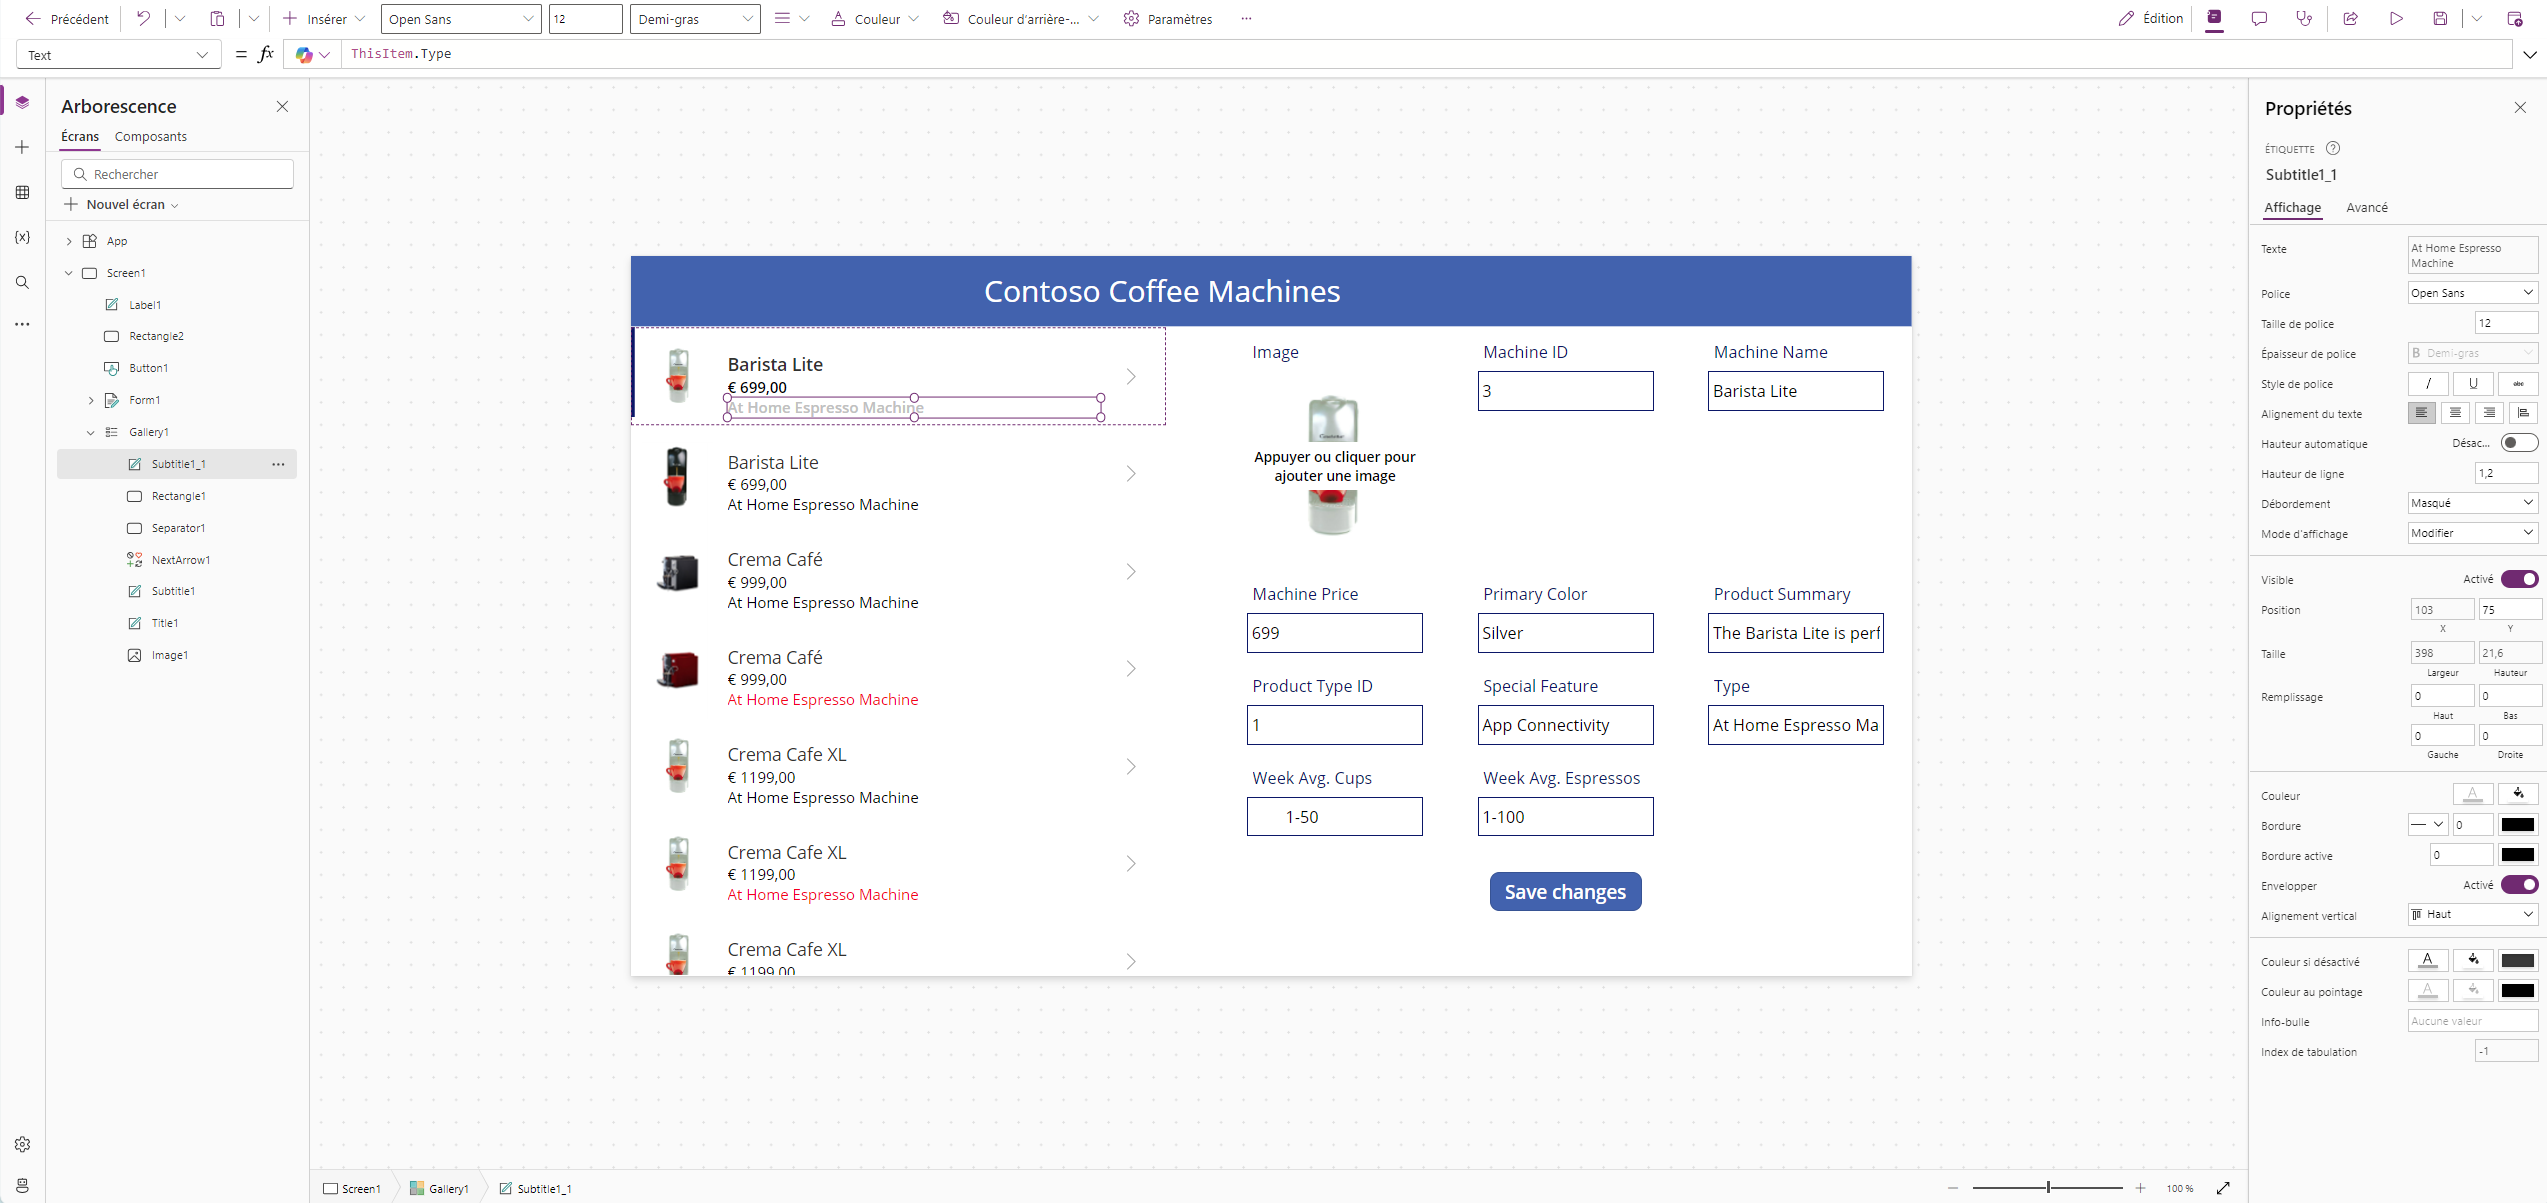Open the Couleur text color button
2547x1203 pixels.
(x=875, y=19)
